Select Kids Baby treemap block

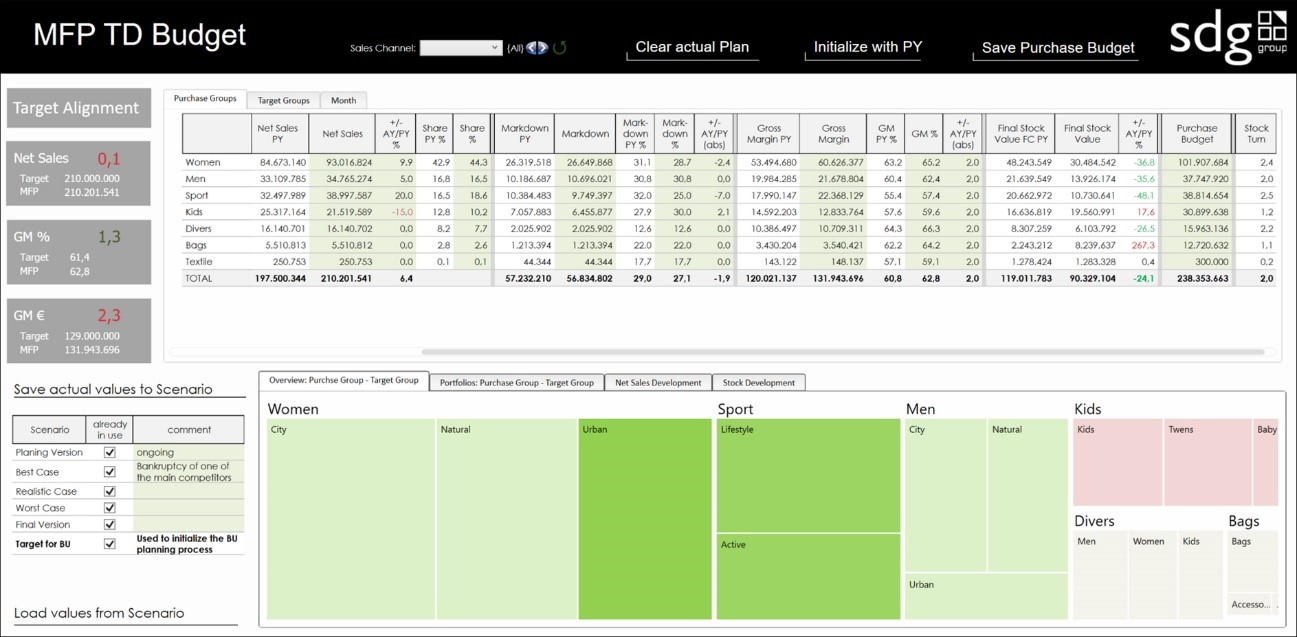(1266, 462)
